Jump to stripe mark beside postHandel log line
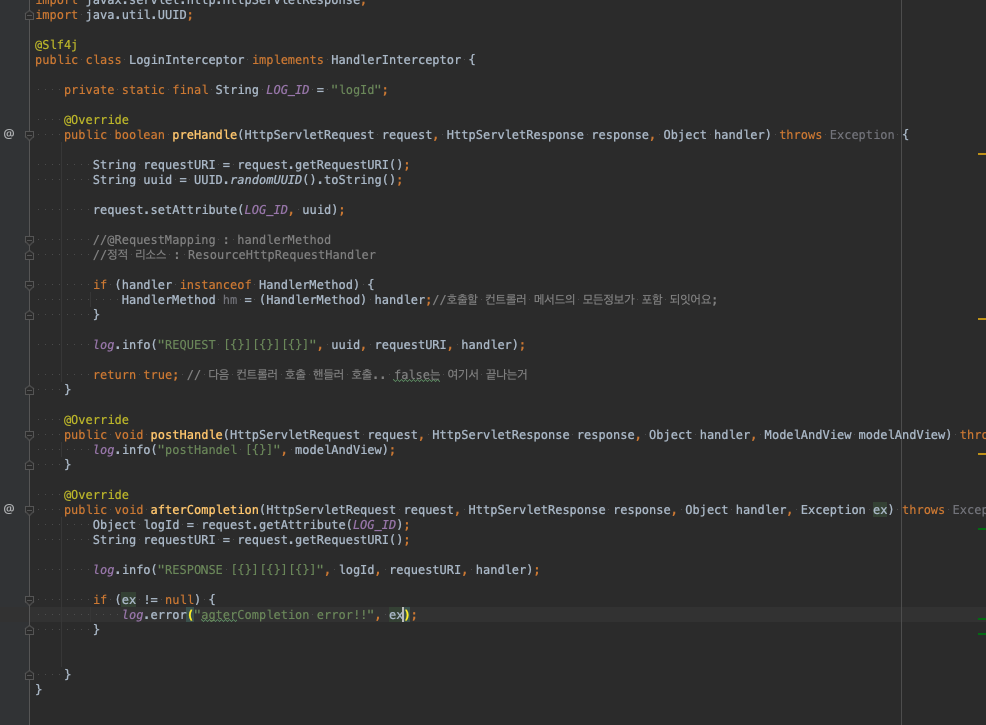Image resolution: width=986 pixels, height=725 pixels. point(982,453)
